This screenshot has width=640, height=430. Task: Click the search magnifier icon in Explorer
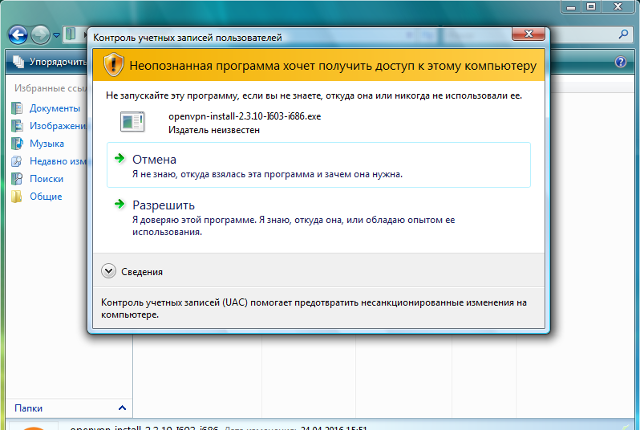pyautogui.click(x=623, y=34)
